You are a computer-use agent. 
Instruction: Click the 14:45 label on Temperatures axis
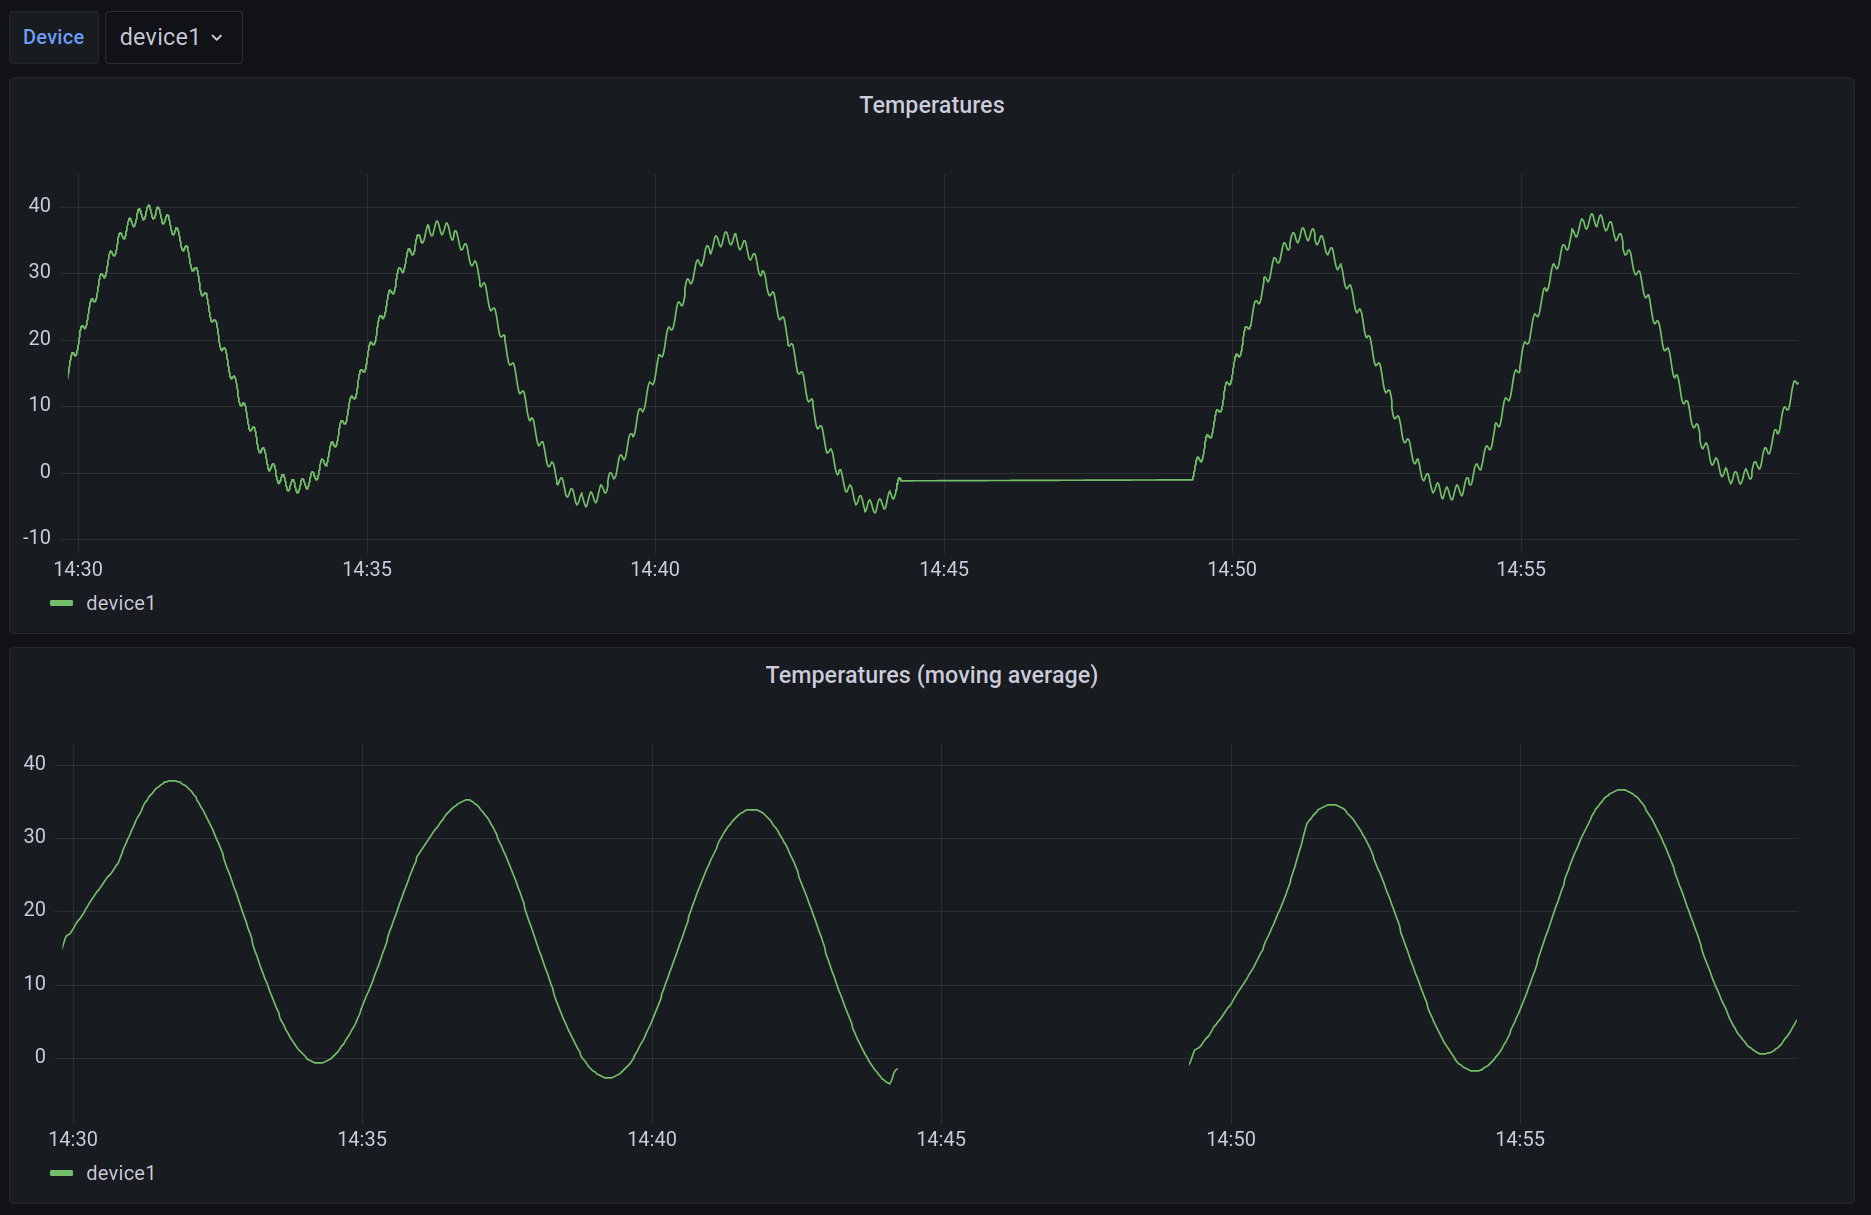[944, 569]
